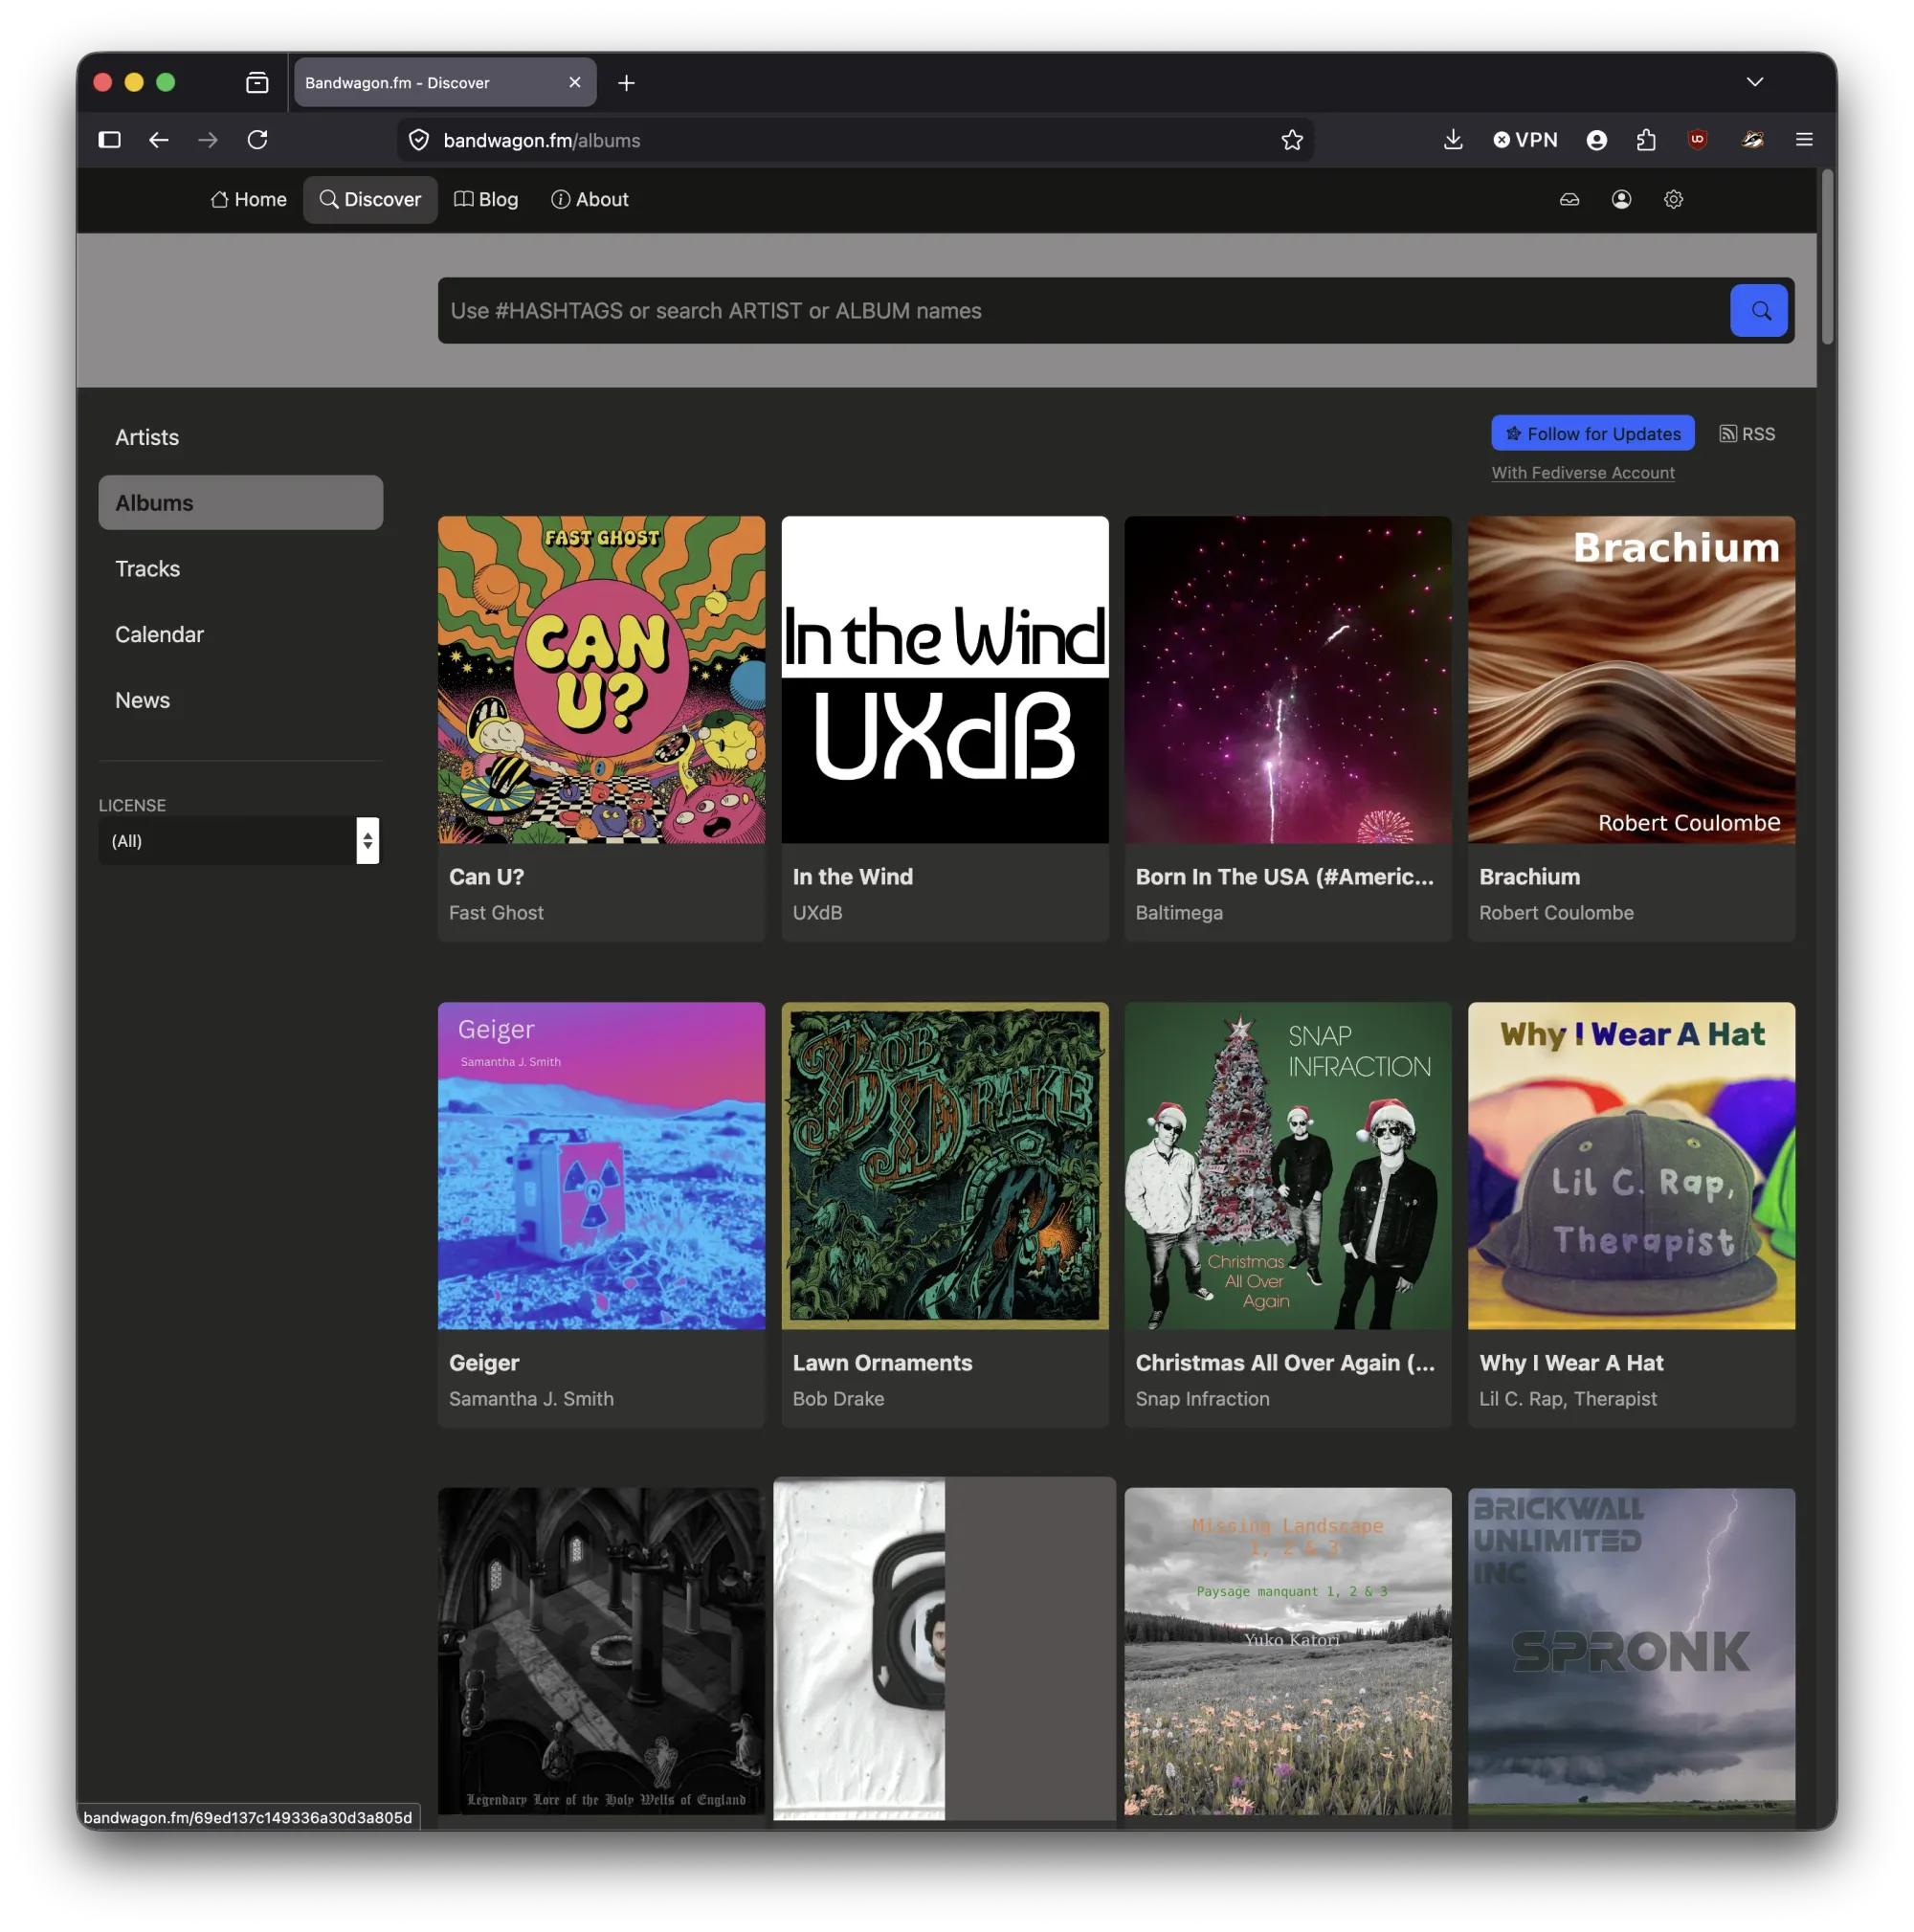Open the browser downloads icon
The width and height of the screenshot is (1914, 1932).
click(1453, 140)
